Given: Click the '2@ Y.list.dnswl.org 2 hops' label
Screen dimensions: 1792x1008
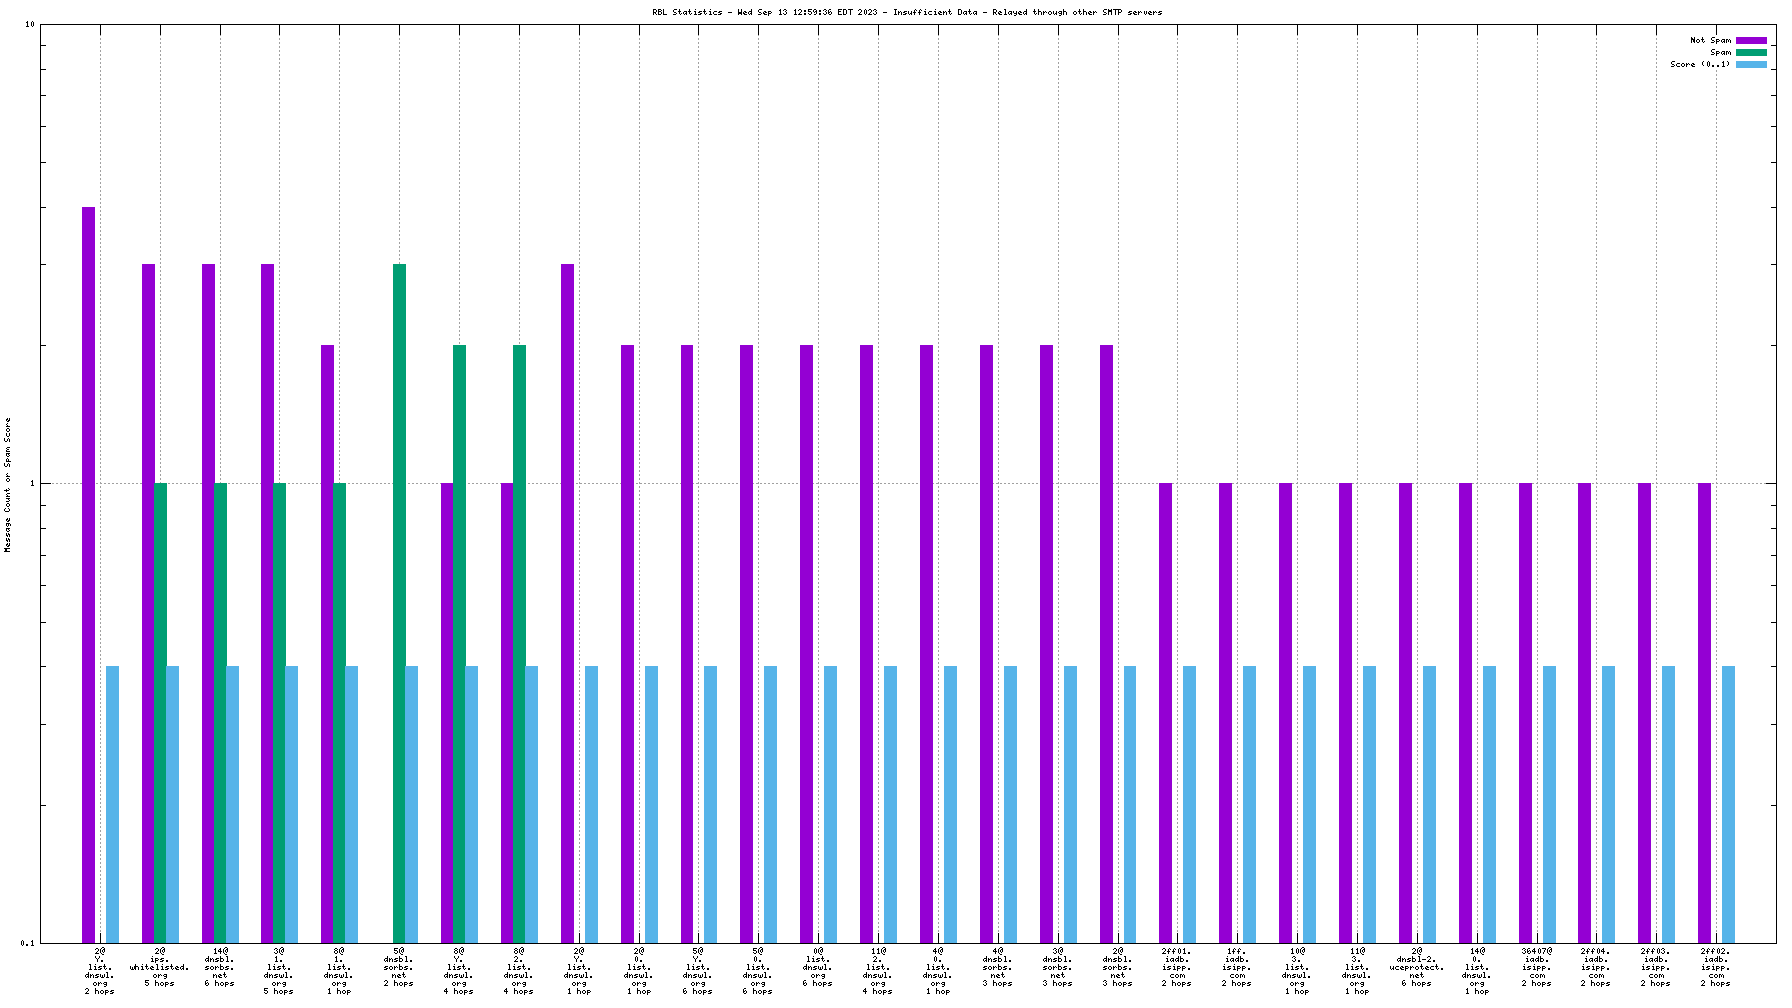Looking at the screenshot, I should [x=100, y=971].
